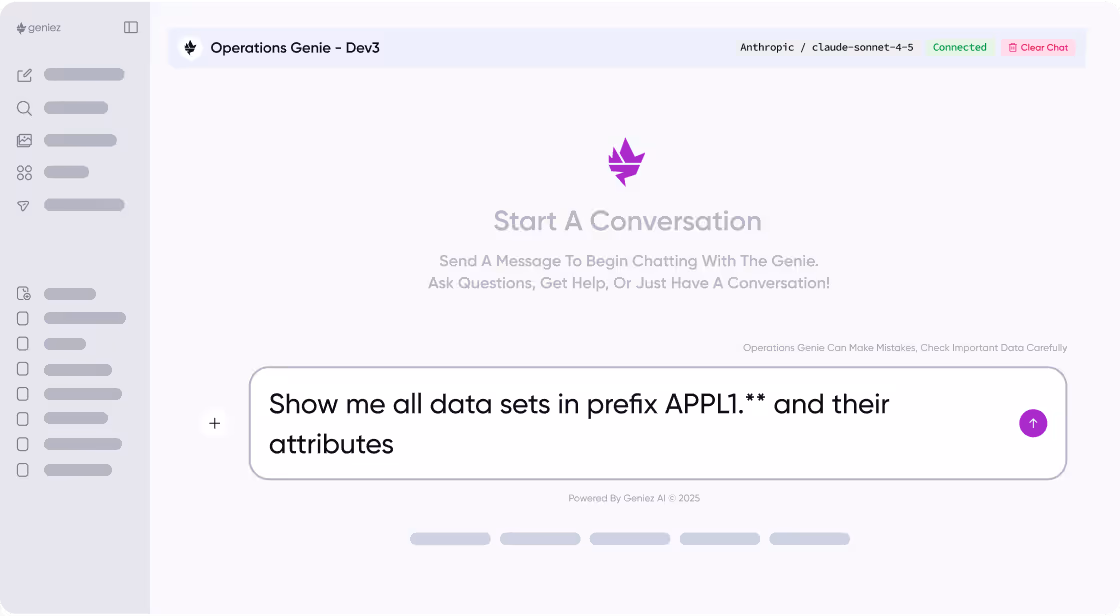The height and width of the screenshot is (616, 1120).
Task: Click the Clear Chat button
Action: 1038,47
